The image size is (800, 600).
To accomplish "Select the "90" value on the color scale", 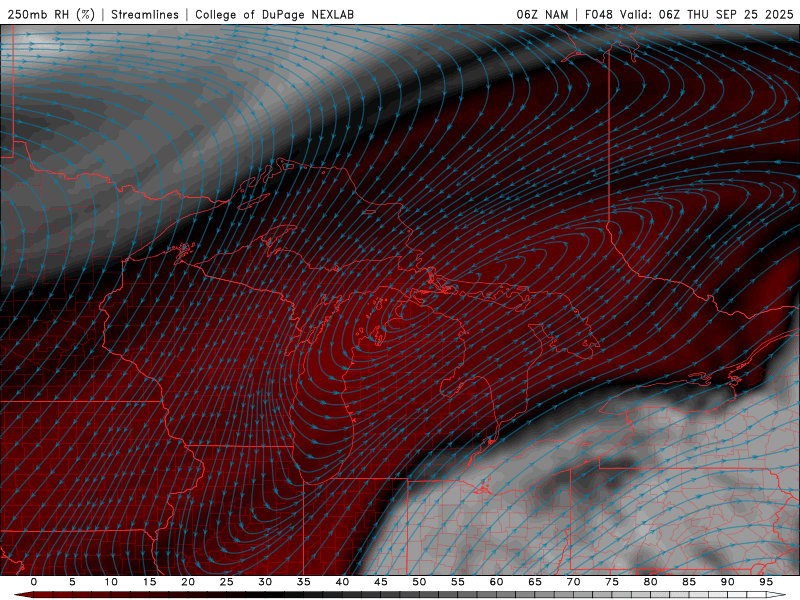I will [727, 582].
